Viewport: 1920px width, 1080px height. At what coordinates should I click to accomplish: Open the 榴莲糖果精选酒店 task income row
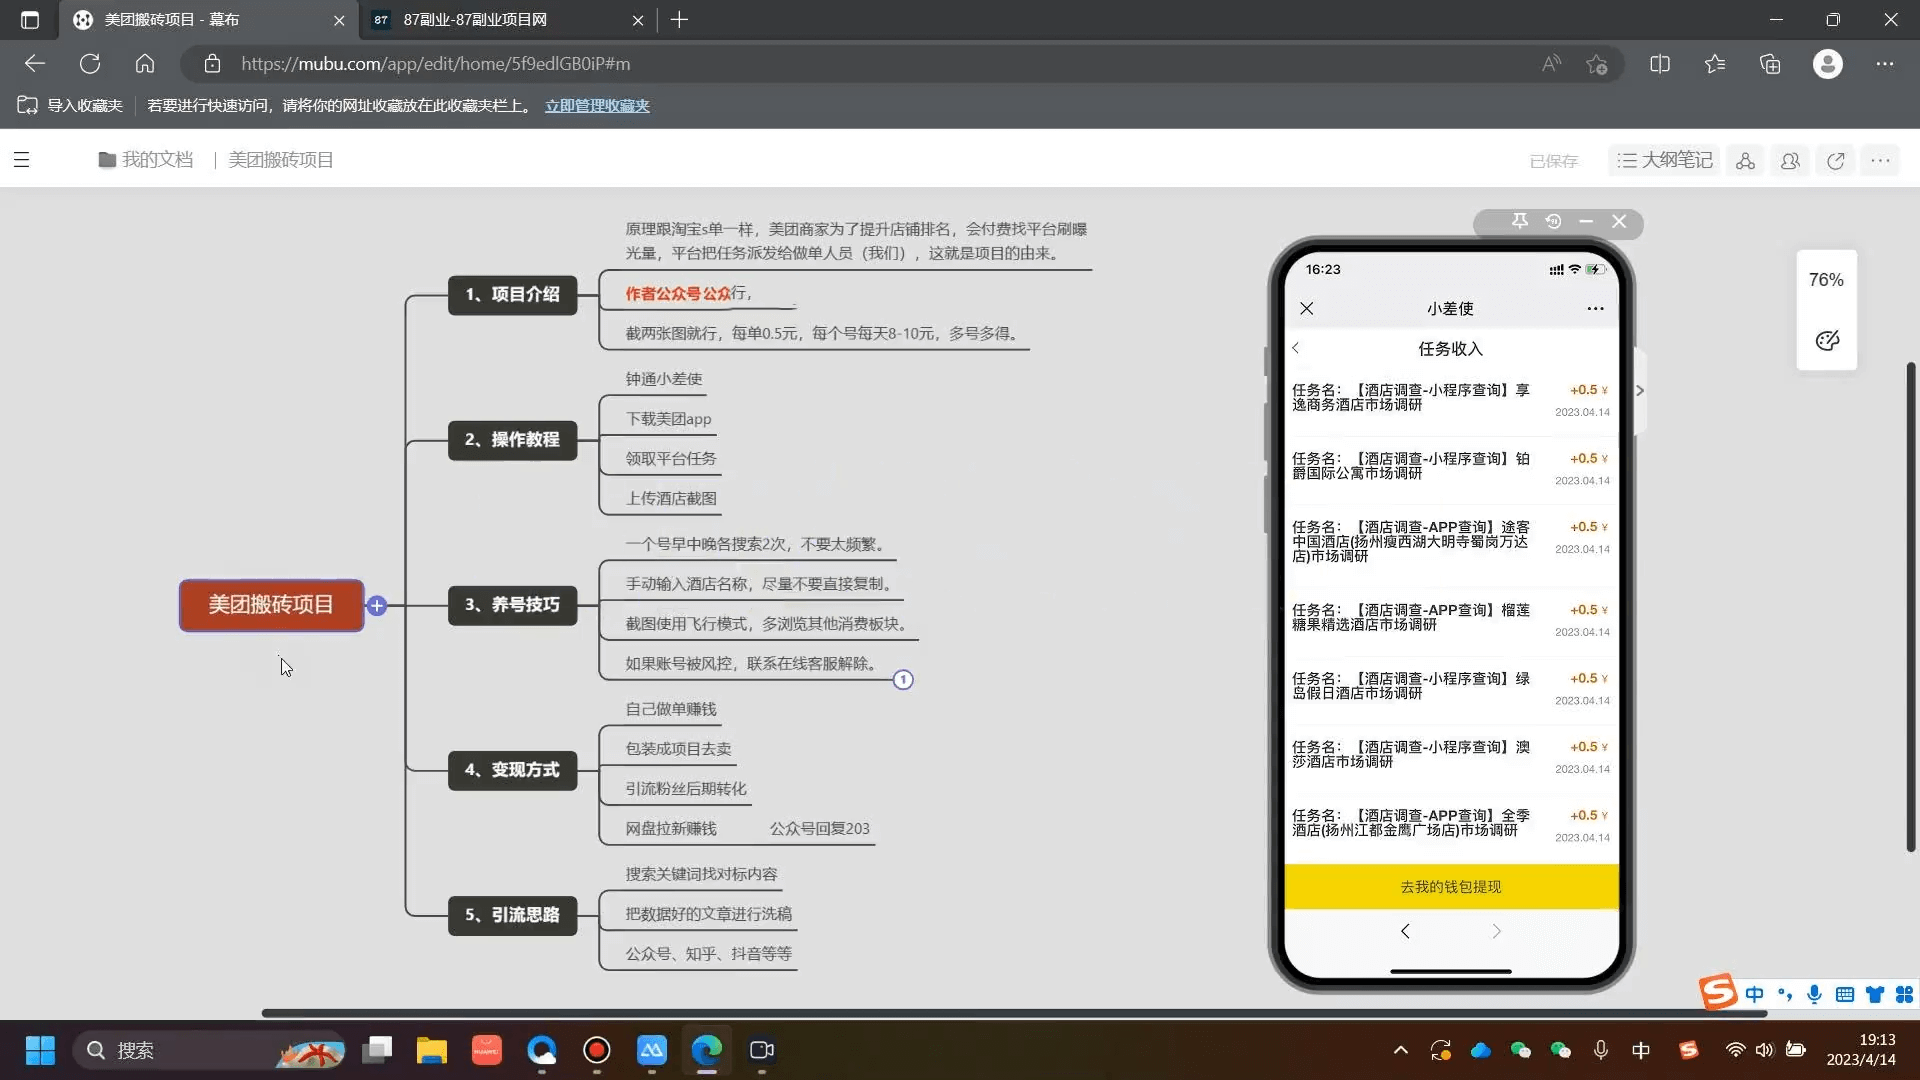tap(1451, 620)
